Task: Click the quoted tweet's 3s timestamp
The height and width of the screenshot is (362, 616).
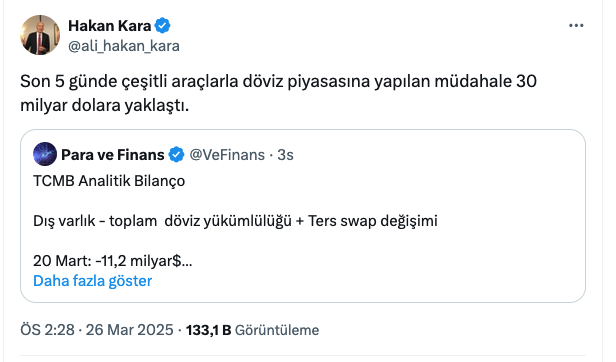Action: 285,155
